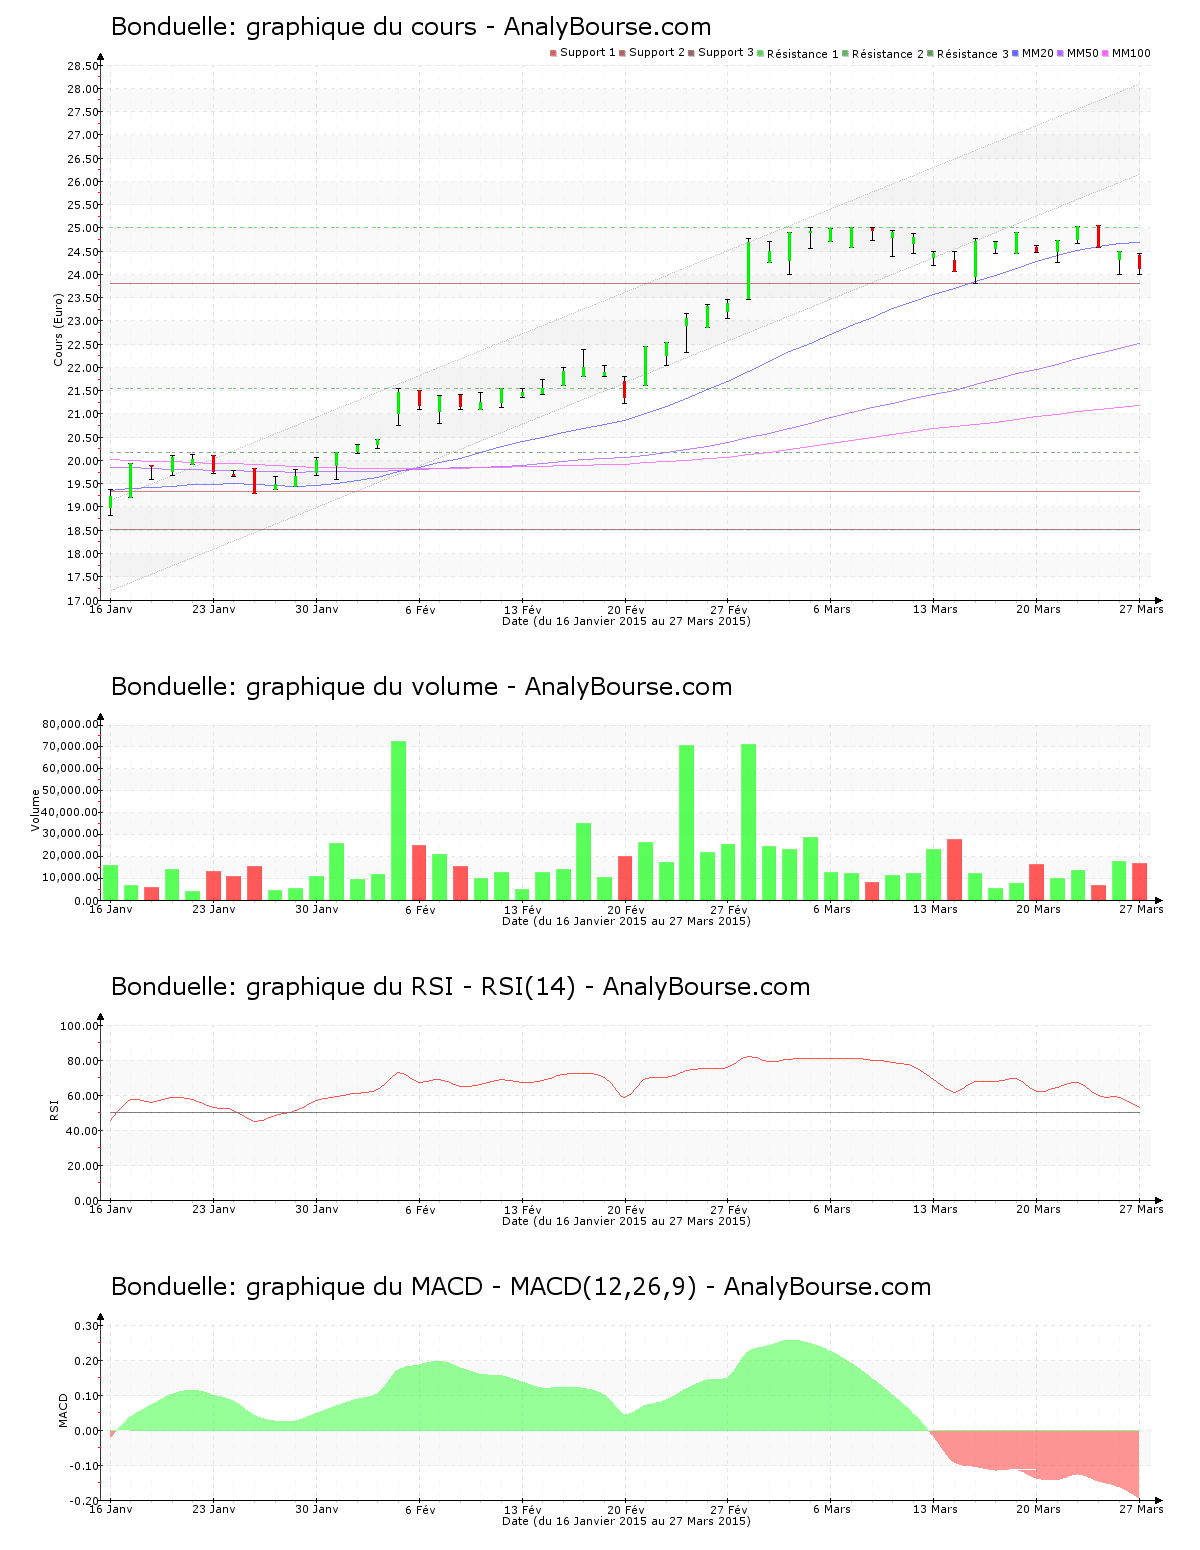Click the tallest green volume bar before 6 Fév
This screenshot has height=1550, width=1200.
(398, 820)
